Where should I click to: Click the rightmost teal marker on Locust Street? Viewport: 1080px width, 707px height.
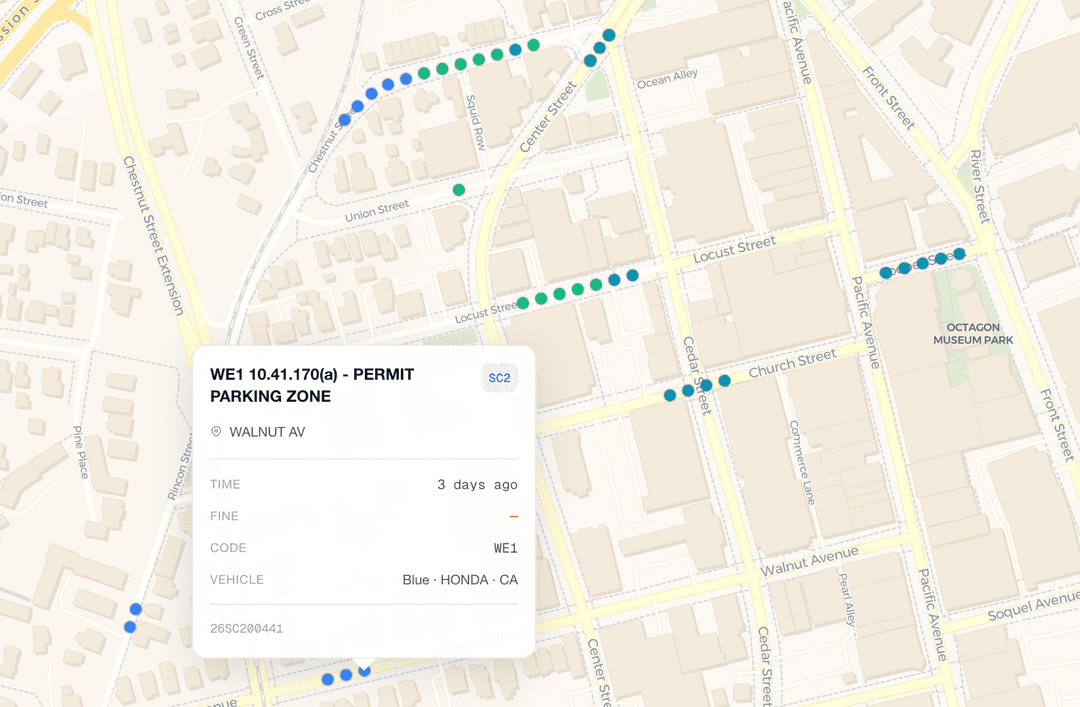632,275
